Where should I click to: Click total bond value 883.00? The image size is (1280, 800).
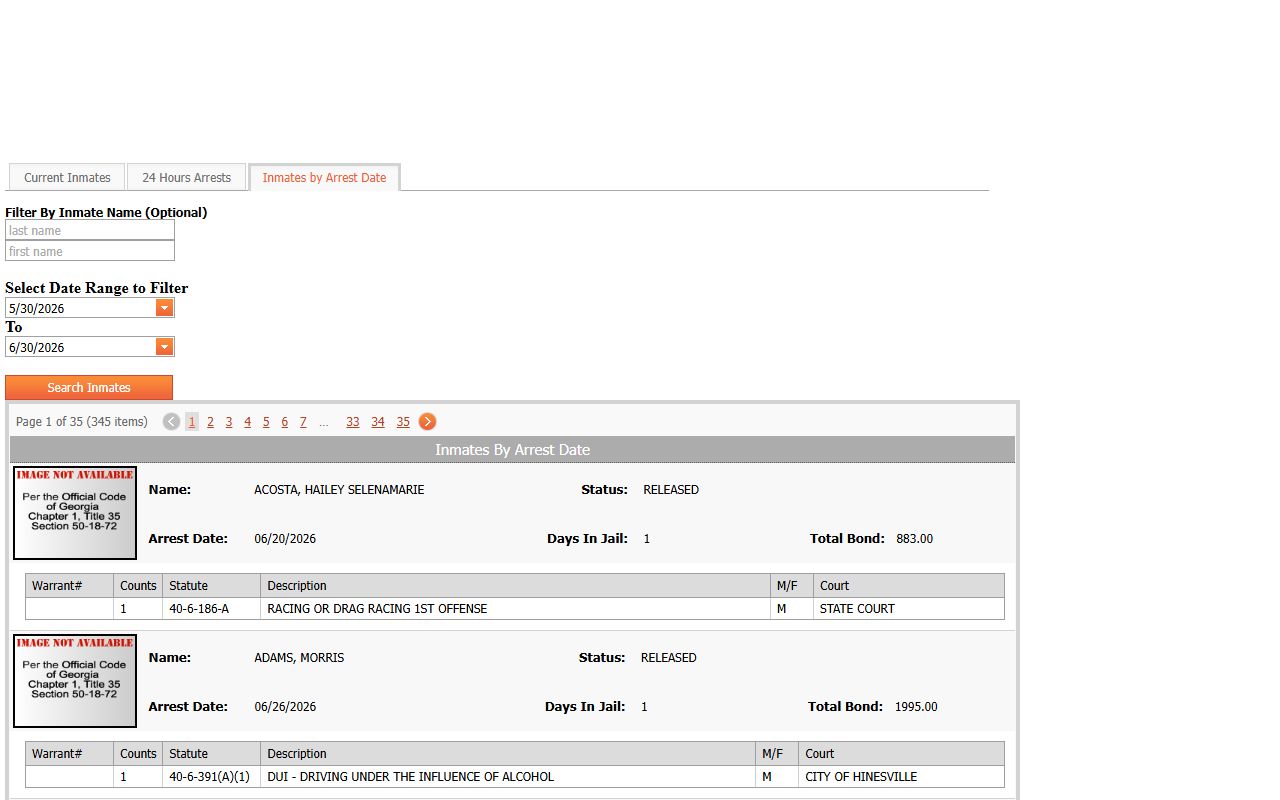pyautogui.click(x=914, y=539)
